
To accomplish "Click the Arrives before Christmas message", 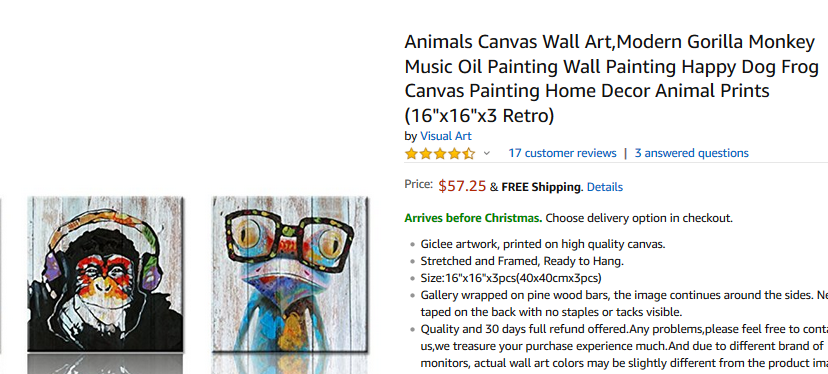I will [473, 218].
